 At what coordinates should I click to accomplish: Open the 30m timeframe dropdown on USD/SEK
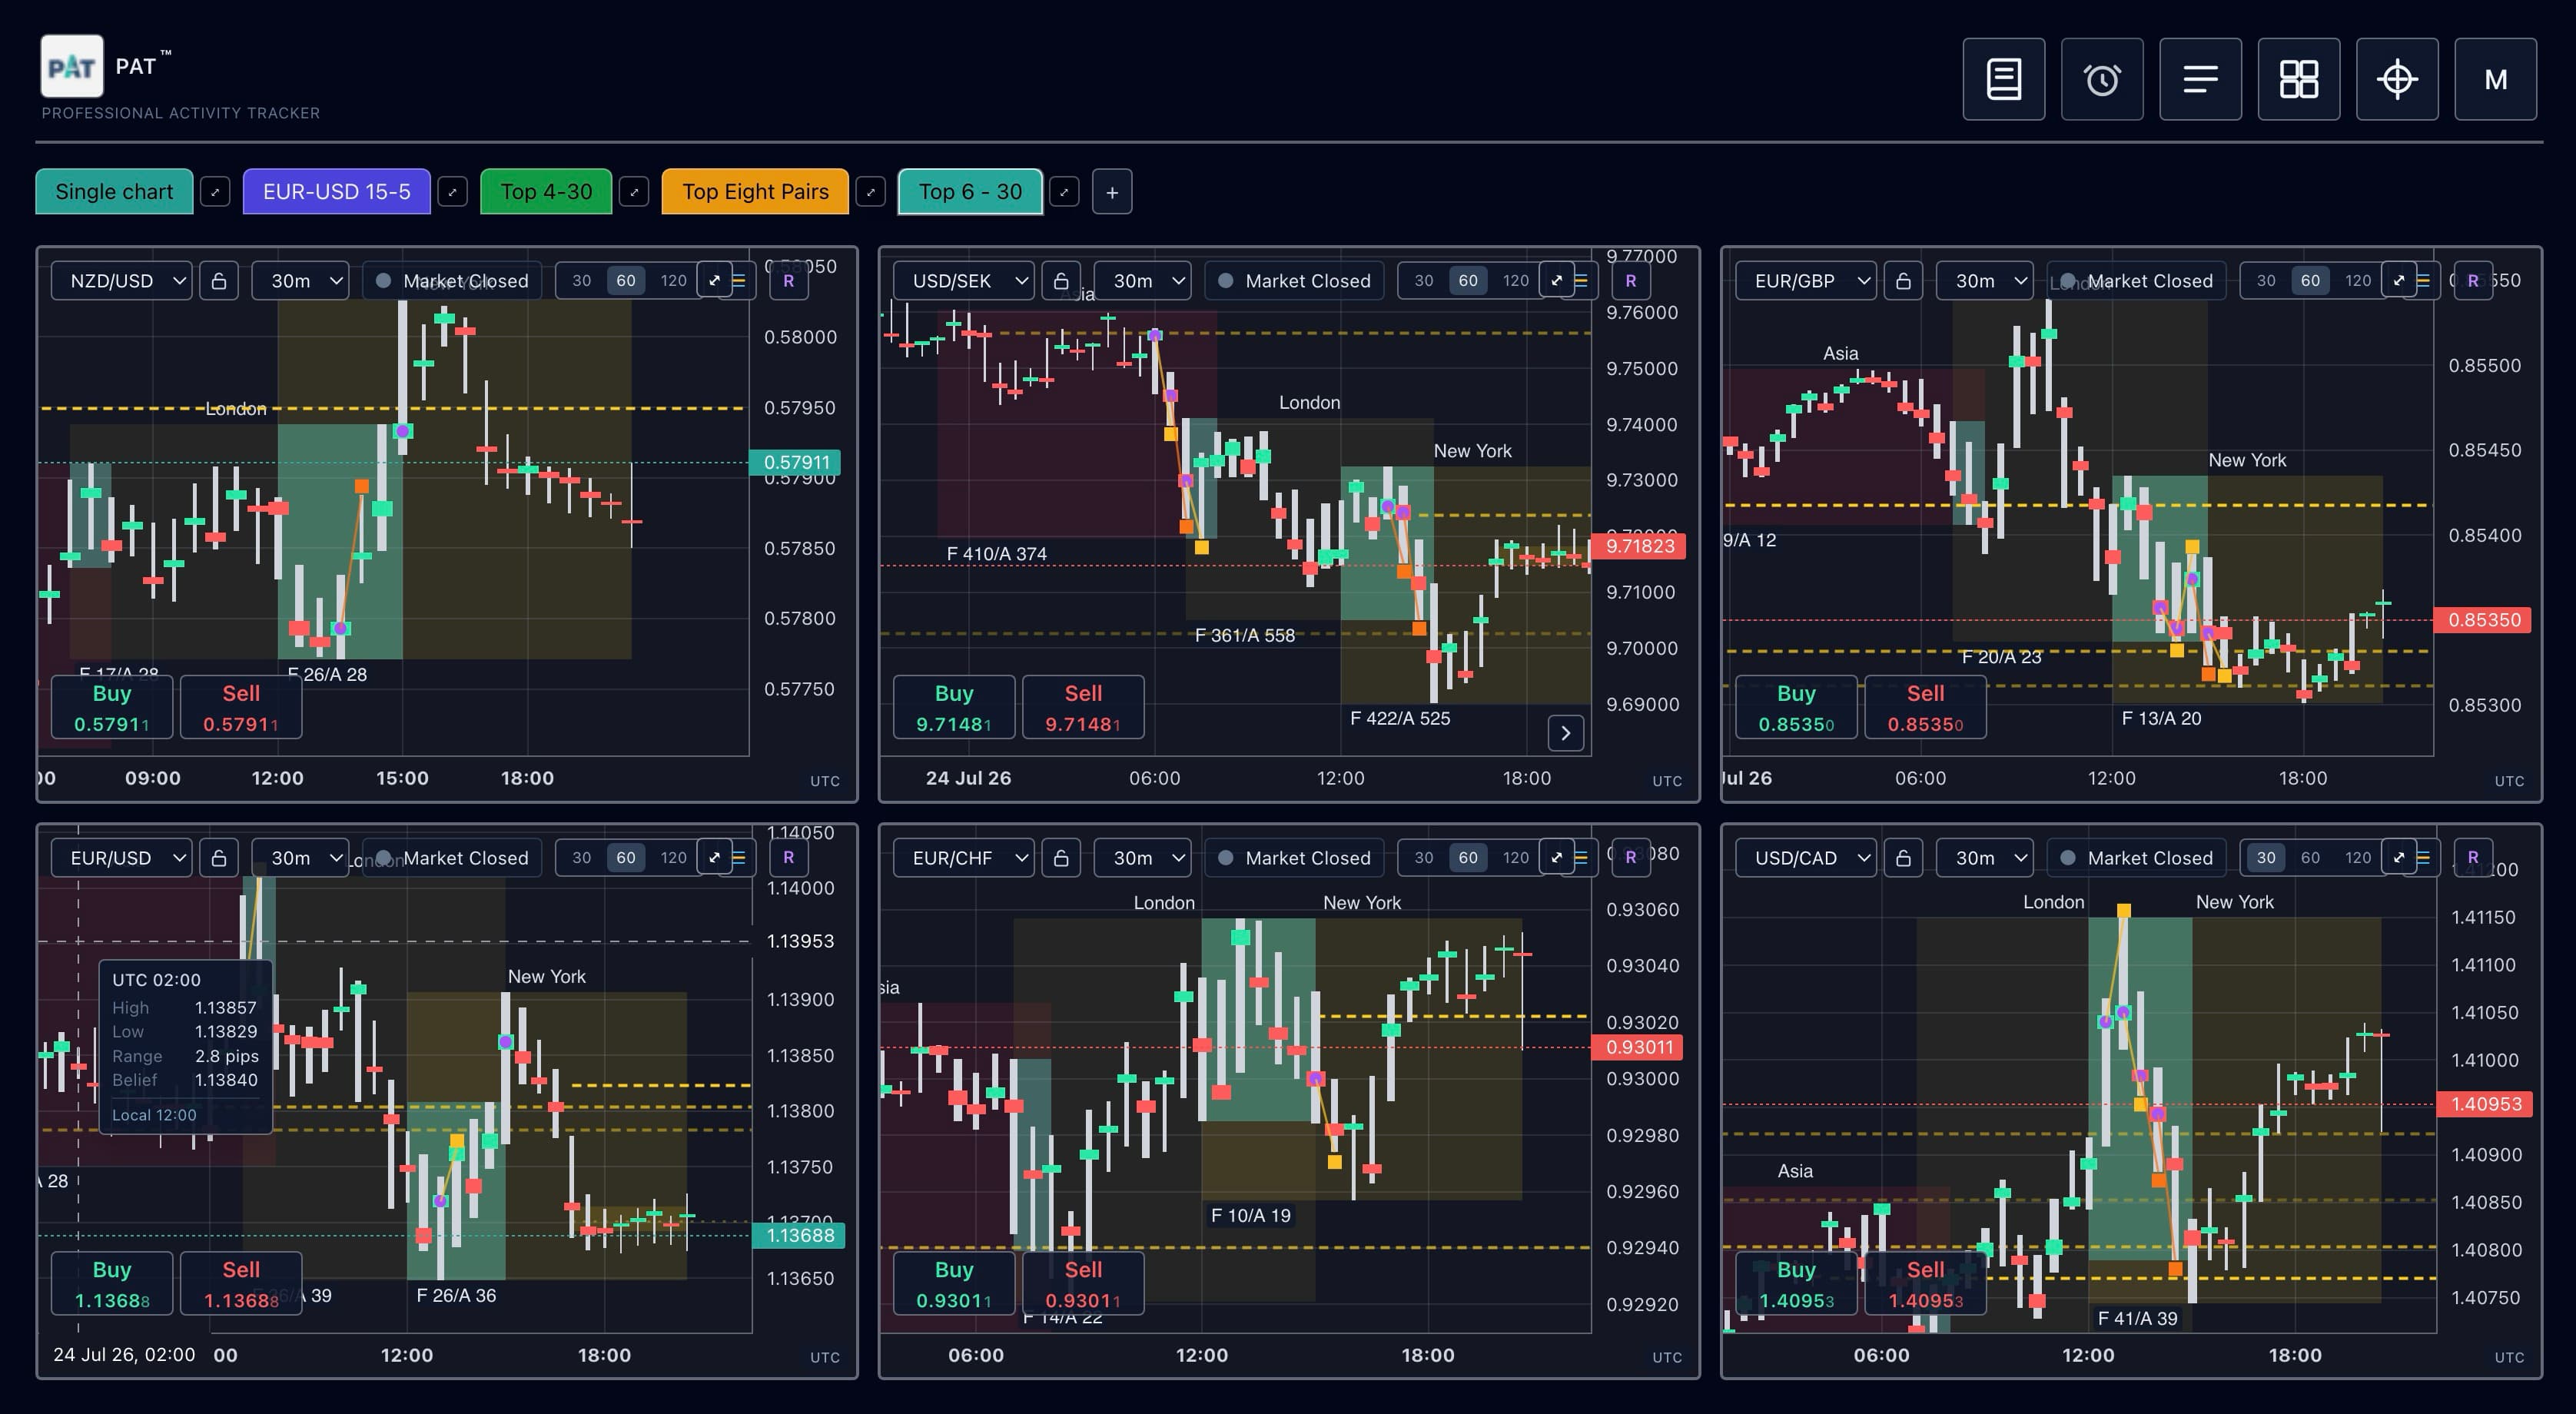pyautogui.click(x=1142, y=281)
